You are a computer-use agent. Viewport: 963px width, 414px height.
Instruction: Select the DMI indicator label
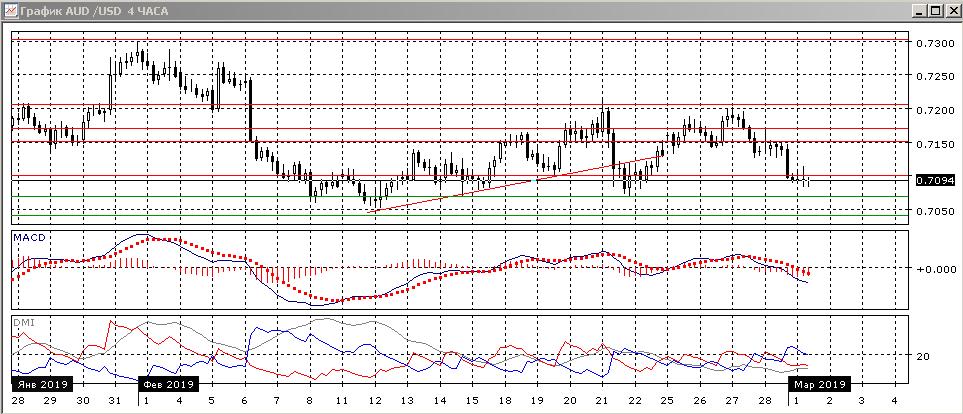tap(22, 322)
